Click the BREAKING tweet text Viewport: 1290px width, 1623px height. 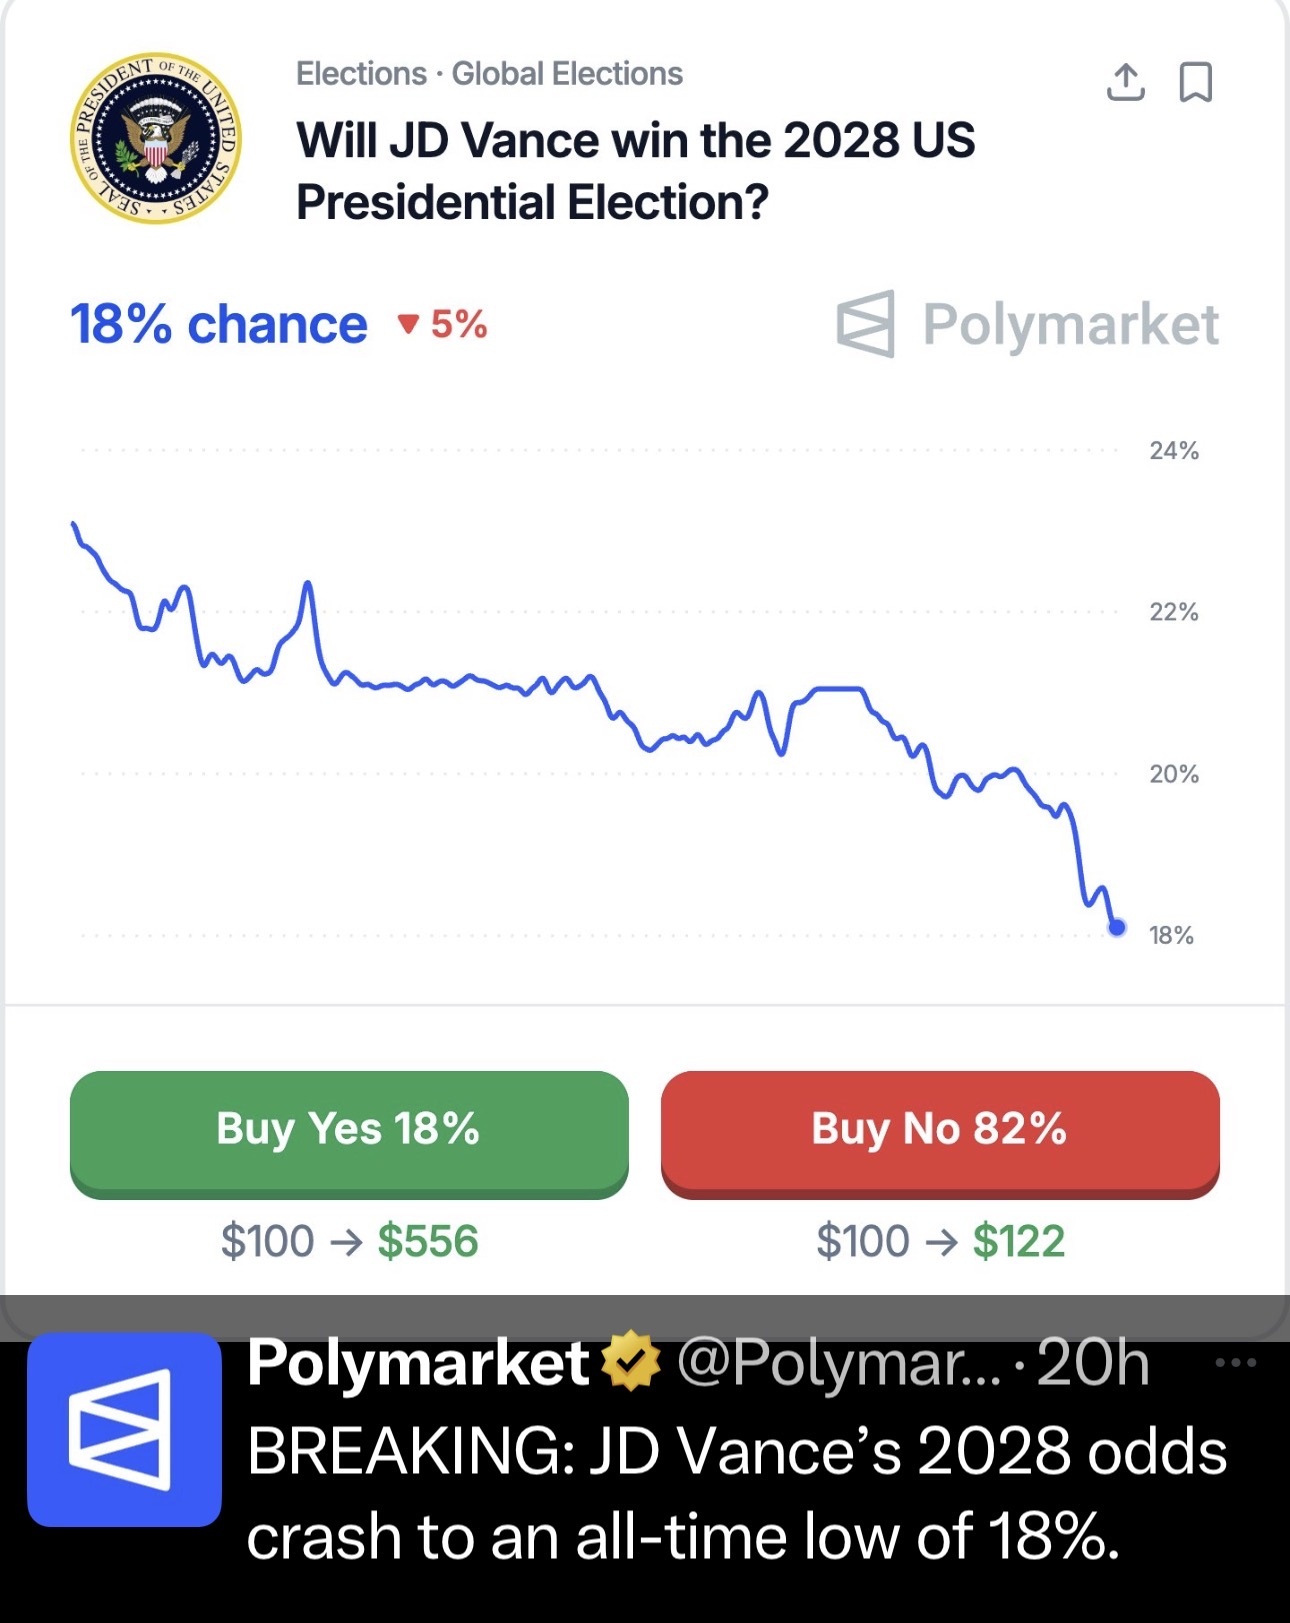[736, 1494]
